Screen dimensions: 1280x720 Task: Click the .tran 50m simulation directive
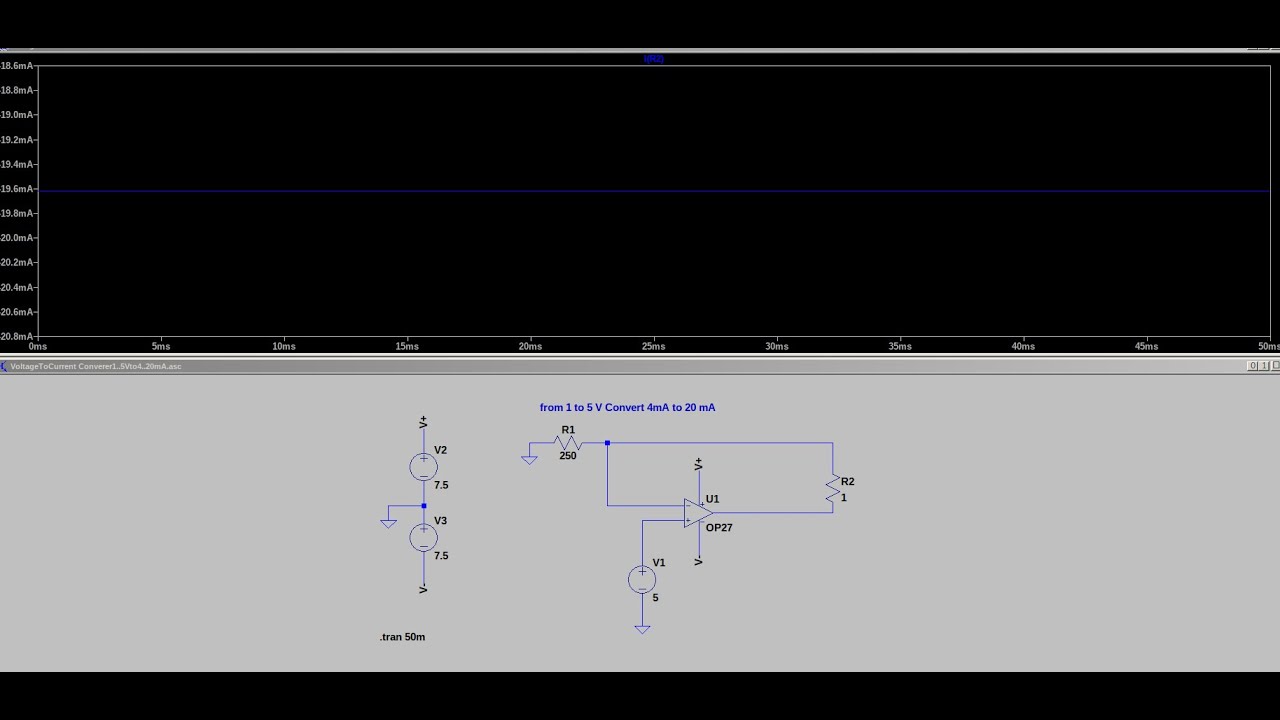[x=402, y=637]
